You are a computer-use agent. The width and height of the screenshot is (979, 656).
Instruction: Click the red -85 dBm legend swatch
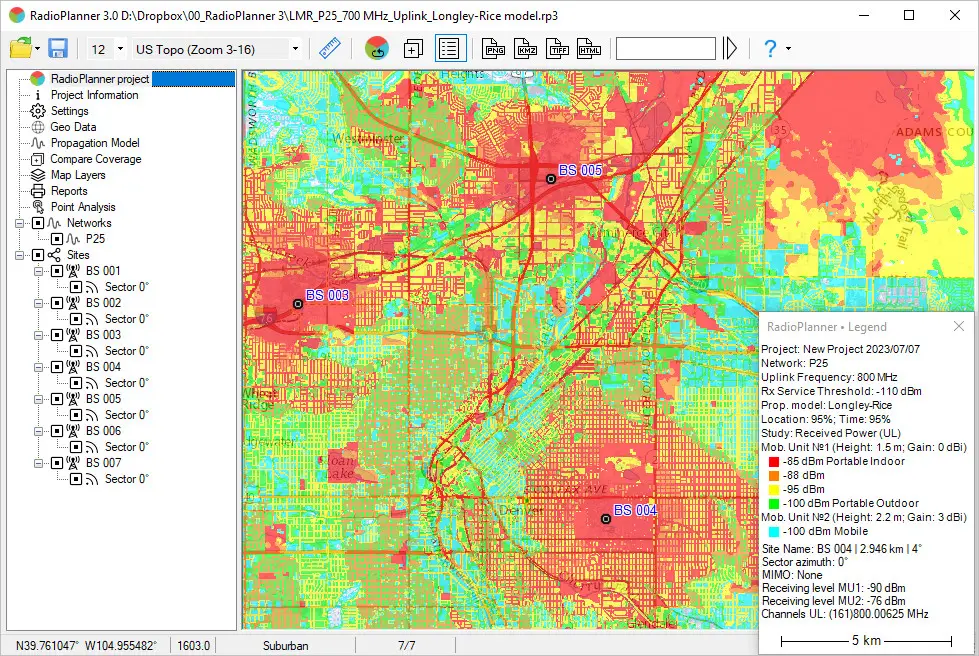click(774, 462)
